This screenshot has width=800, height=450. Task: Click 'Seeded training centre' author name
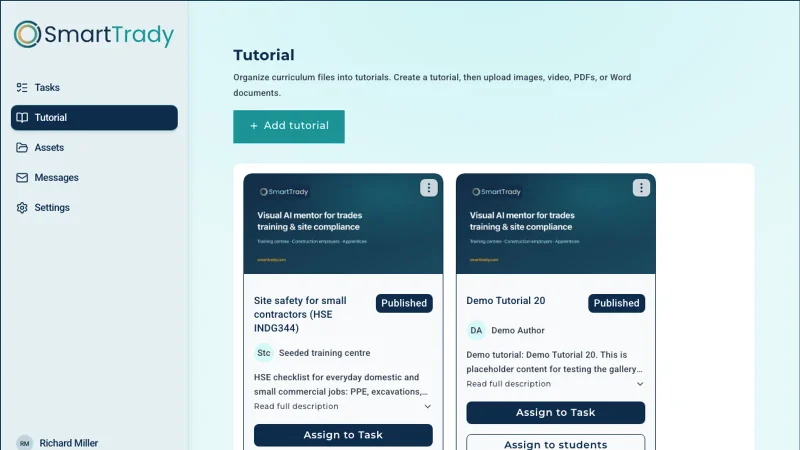[324, 353]
